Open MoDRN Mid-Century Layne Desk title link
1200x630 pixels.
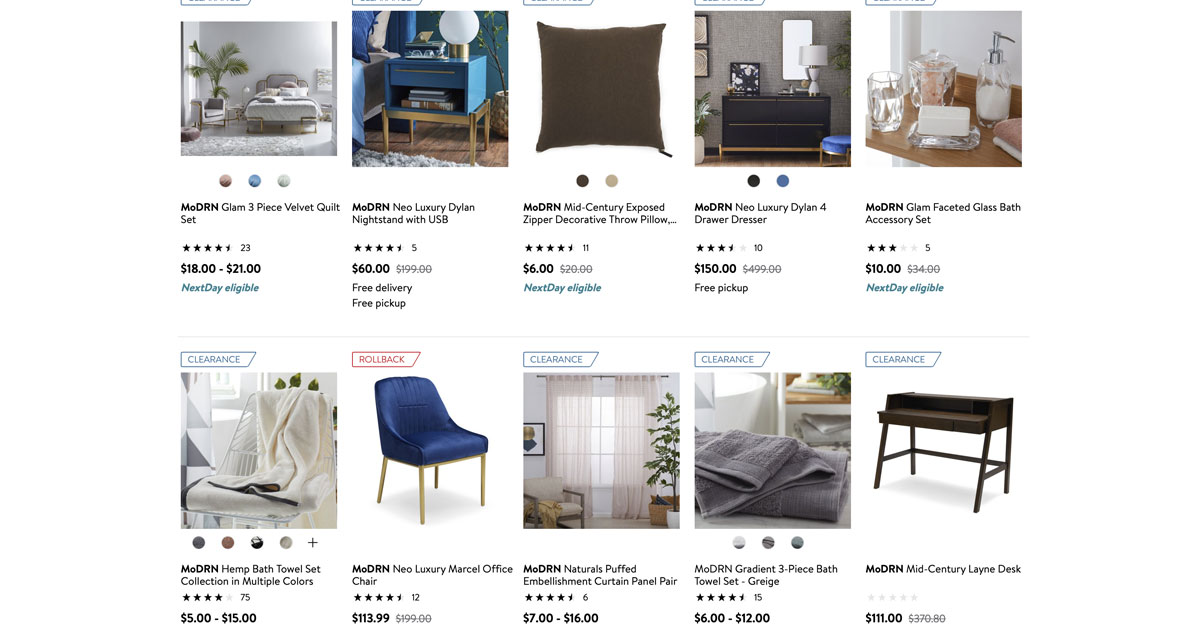943,569
